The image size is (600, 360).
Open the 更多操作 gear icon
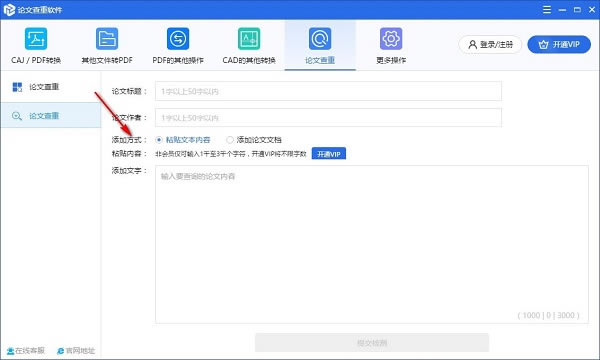point(391,39)
